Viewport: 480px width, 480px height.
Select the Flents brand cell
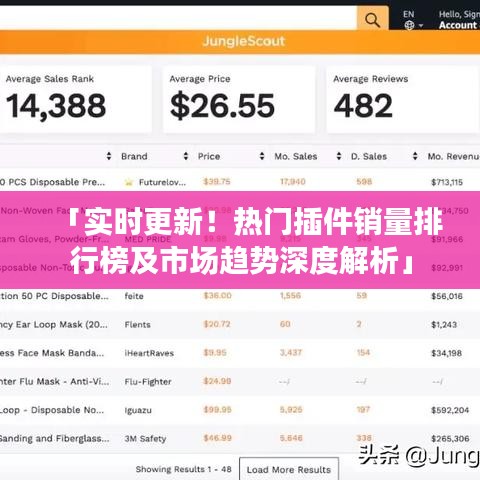pos(137,325)
